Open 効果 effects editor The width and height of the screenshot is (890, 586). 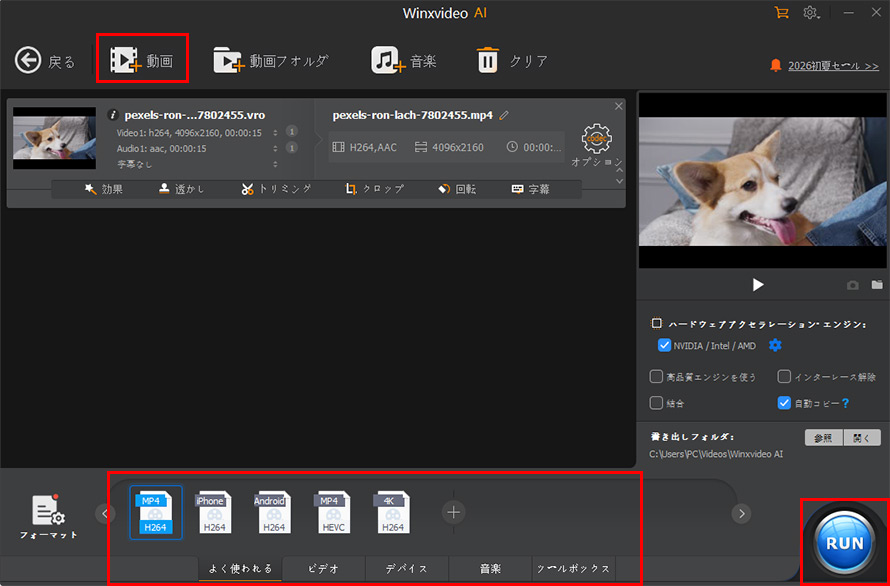(103, 189)
